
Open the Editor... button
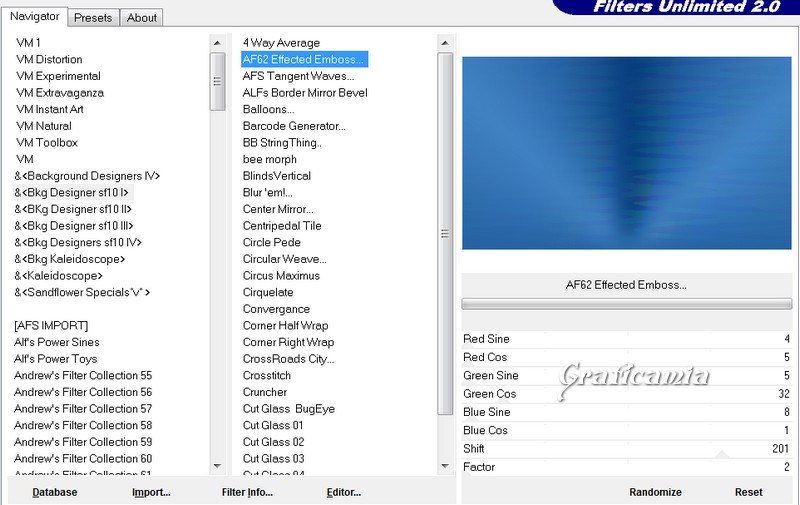click(343, 492)
